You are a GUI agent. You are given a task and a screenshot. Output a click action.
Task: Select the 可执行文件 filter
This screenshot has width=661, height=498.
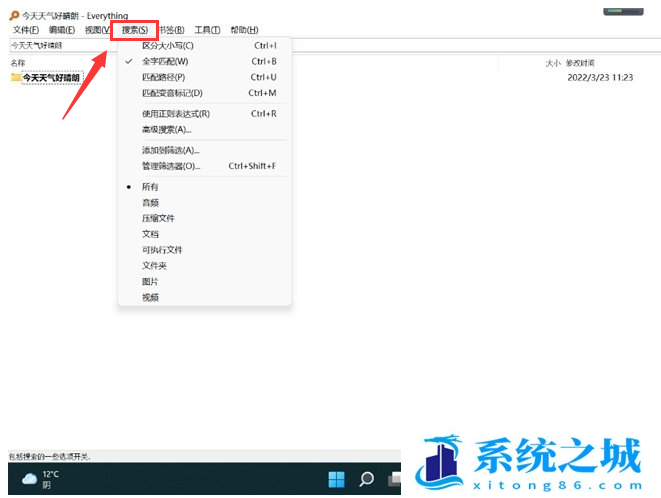click(205, 250)
